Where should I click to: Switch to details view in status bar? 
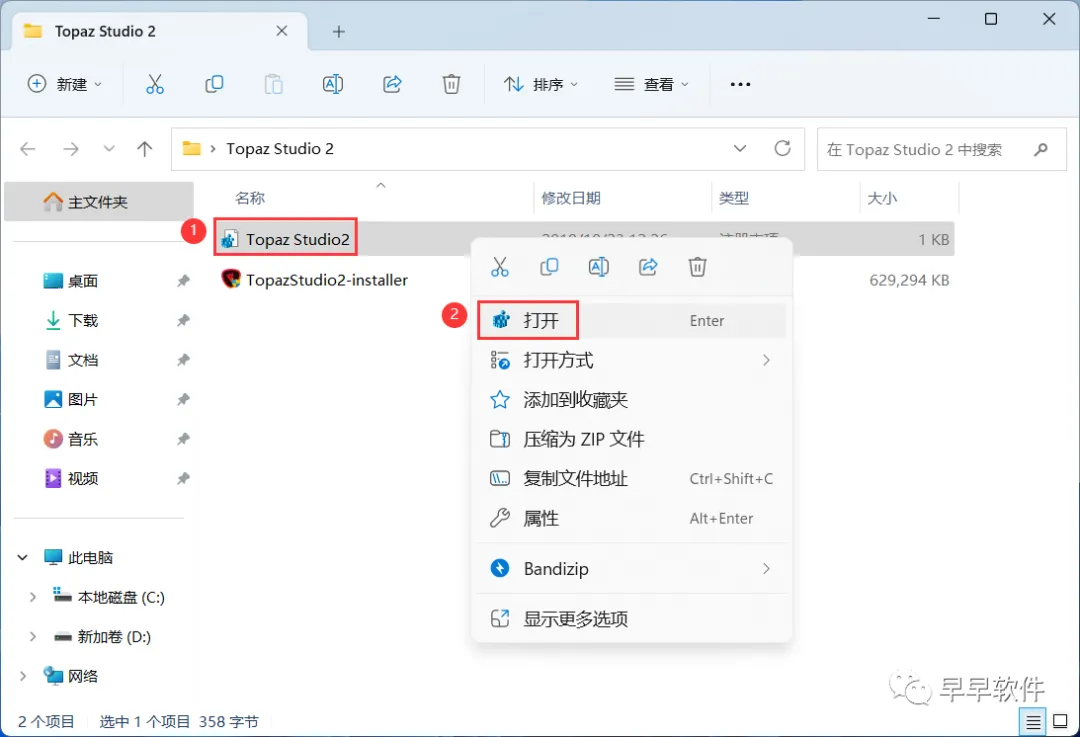[x=1032, y=722]
